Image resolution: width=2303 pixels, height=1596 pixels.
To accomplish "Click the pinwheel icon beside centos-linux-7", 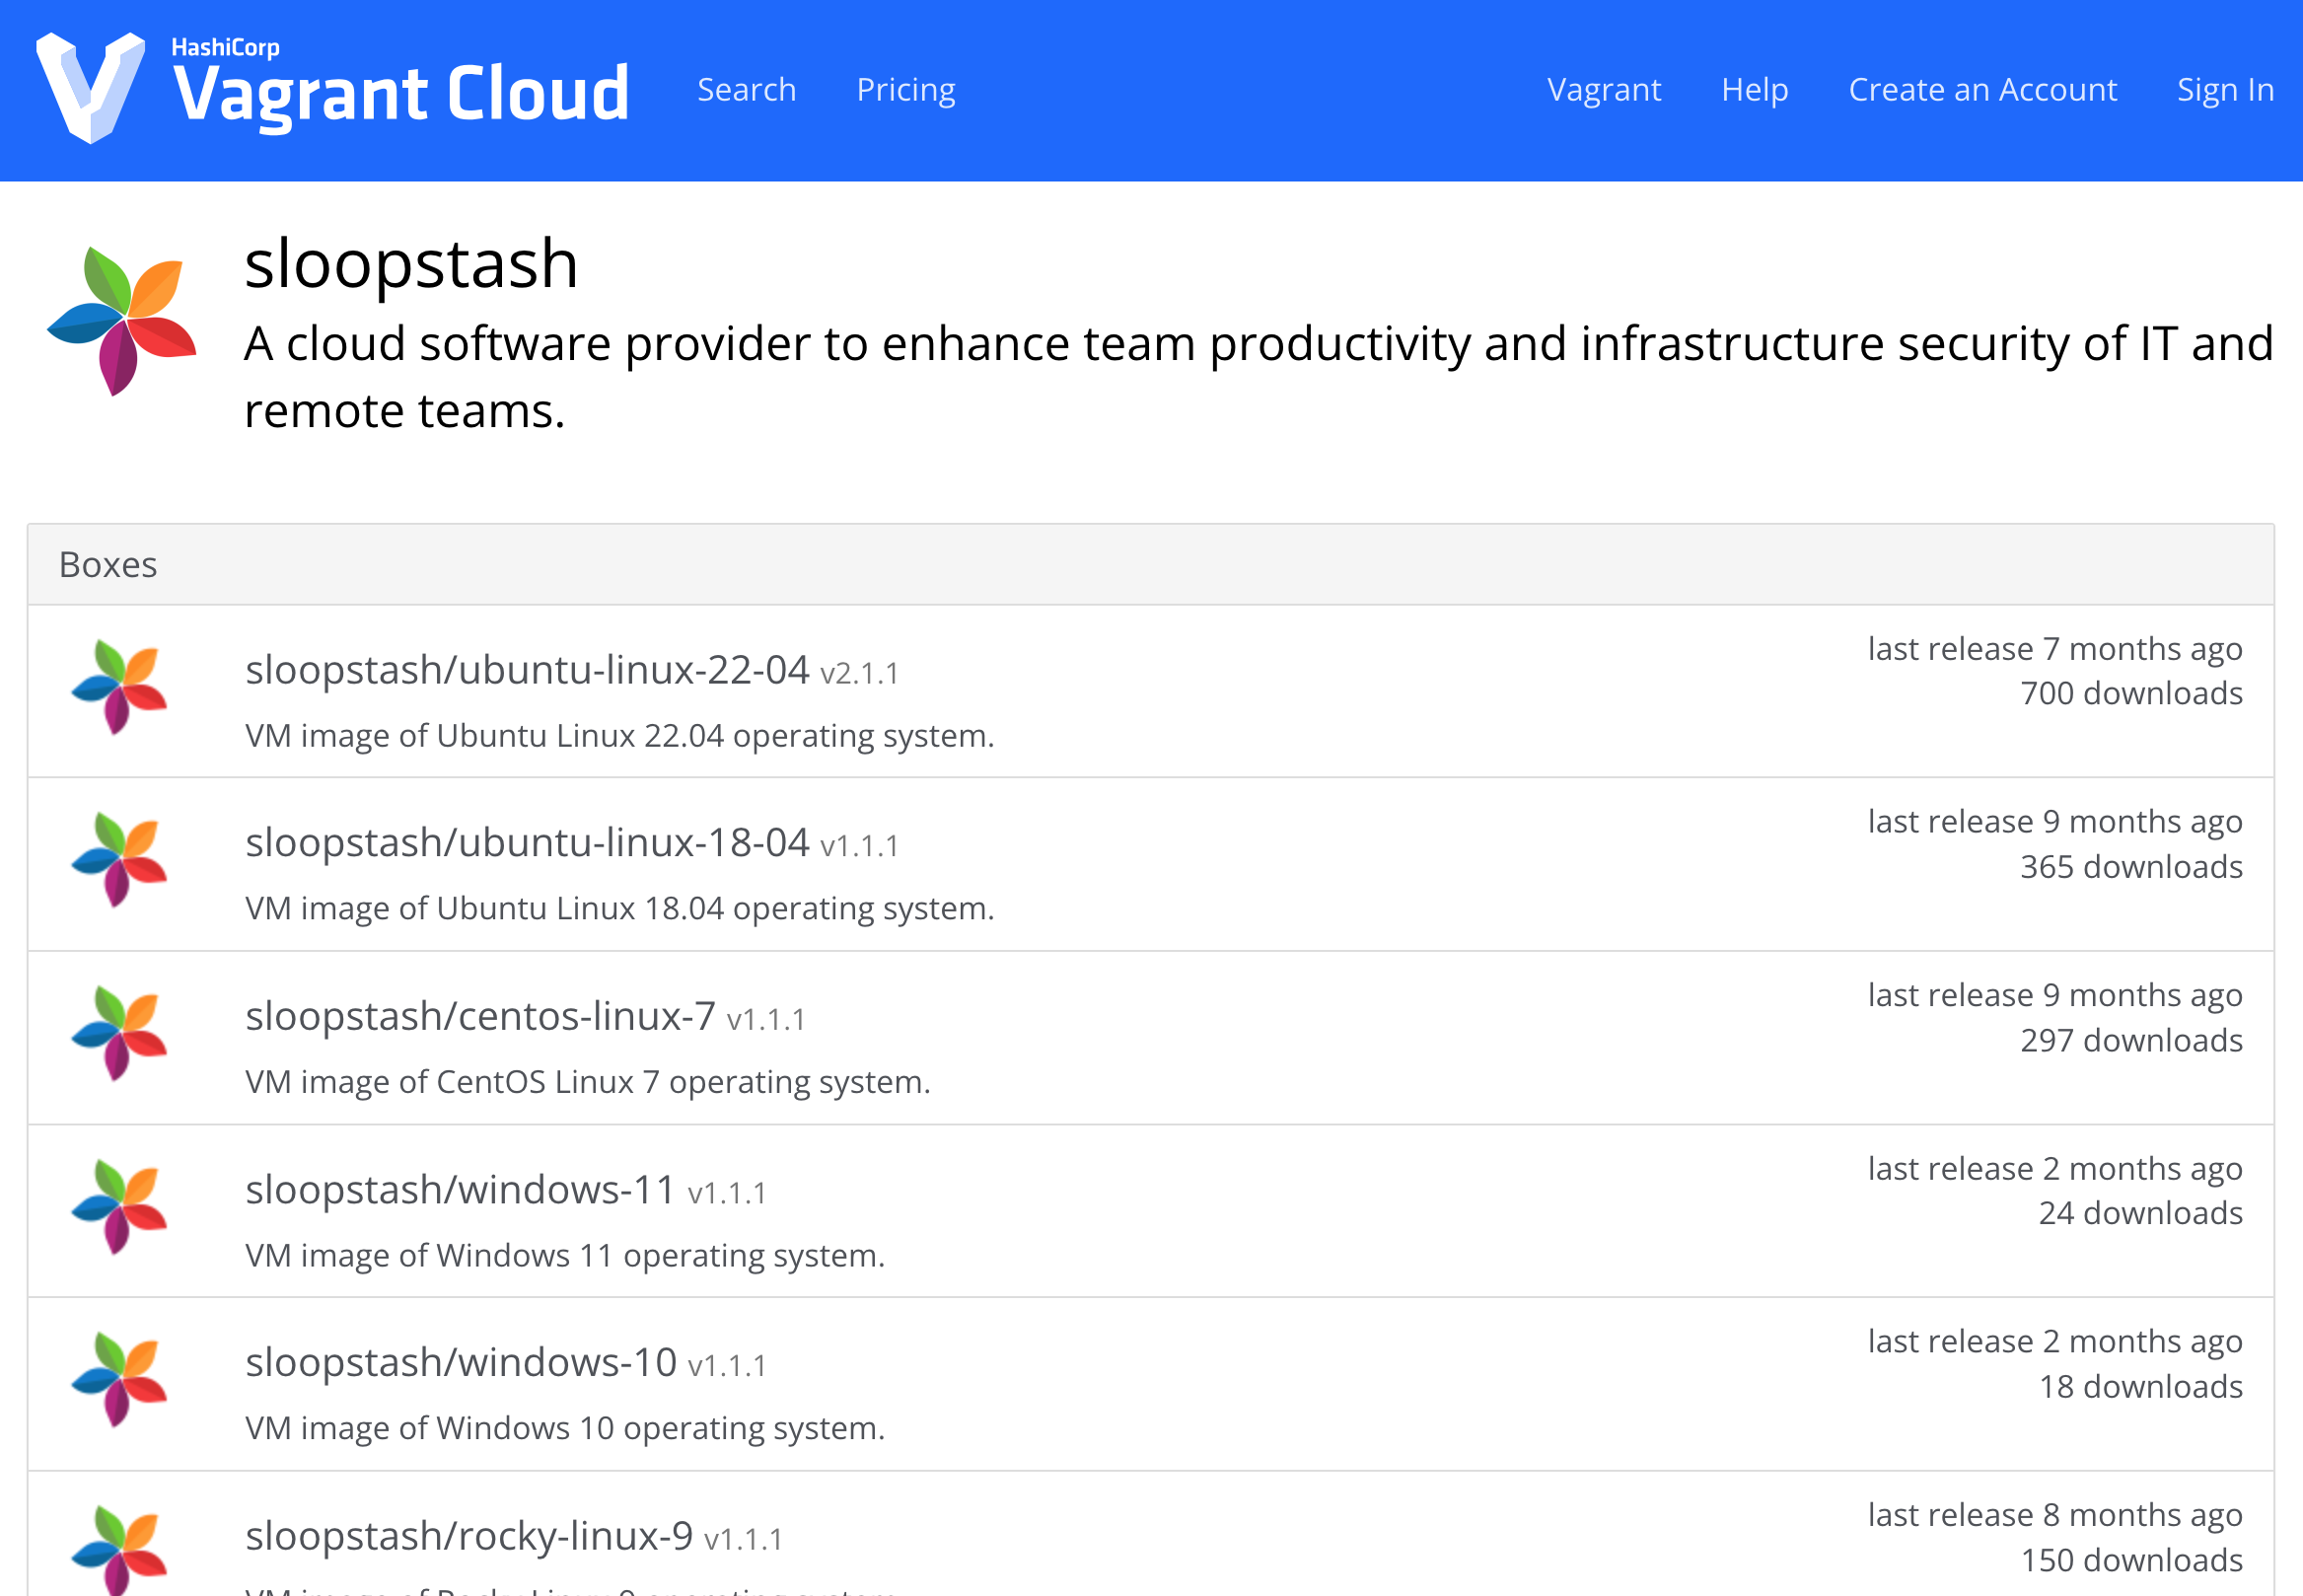I will (119, 1034).
